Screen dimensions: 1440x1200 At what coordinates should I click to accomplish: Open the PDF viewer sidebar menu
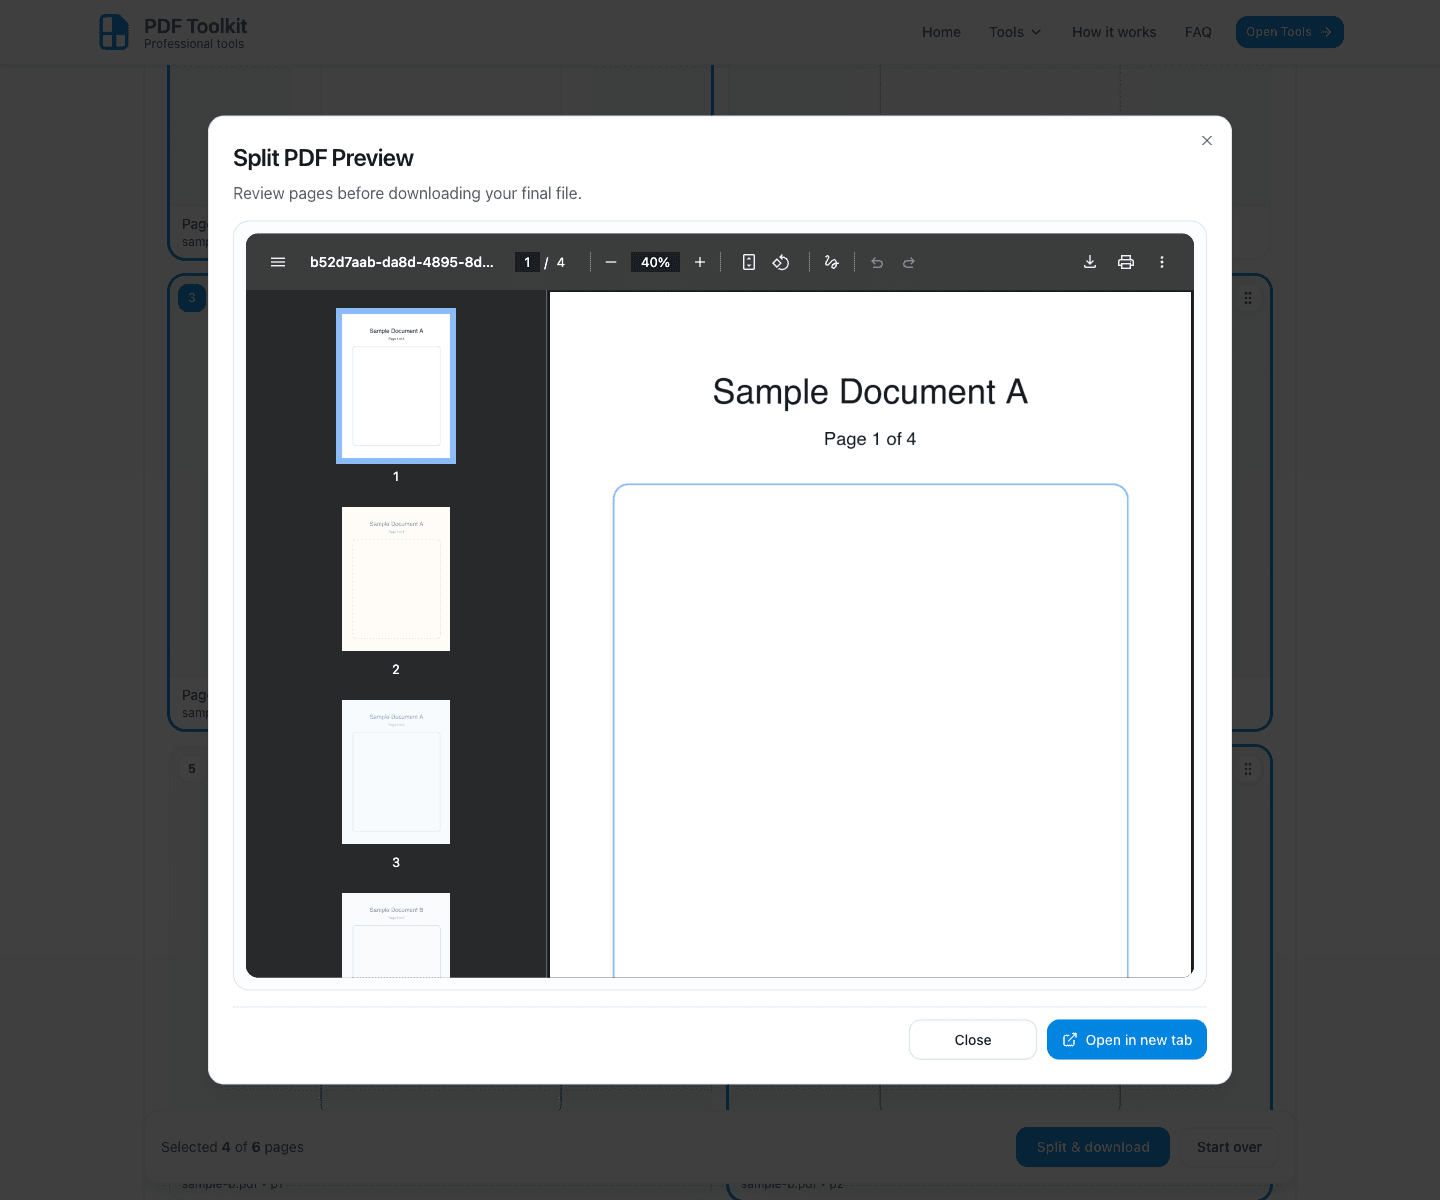[278, 262]
